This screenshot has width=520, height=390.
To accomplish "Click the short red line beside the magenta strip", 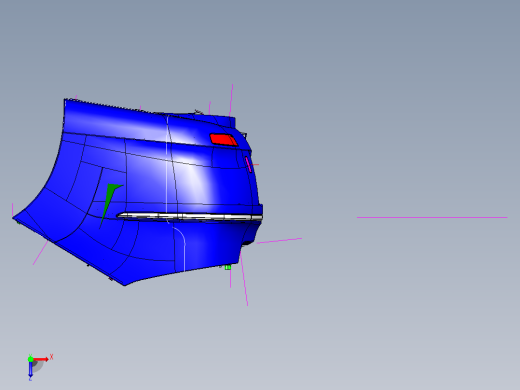I will [255, 165].
